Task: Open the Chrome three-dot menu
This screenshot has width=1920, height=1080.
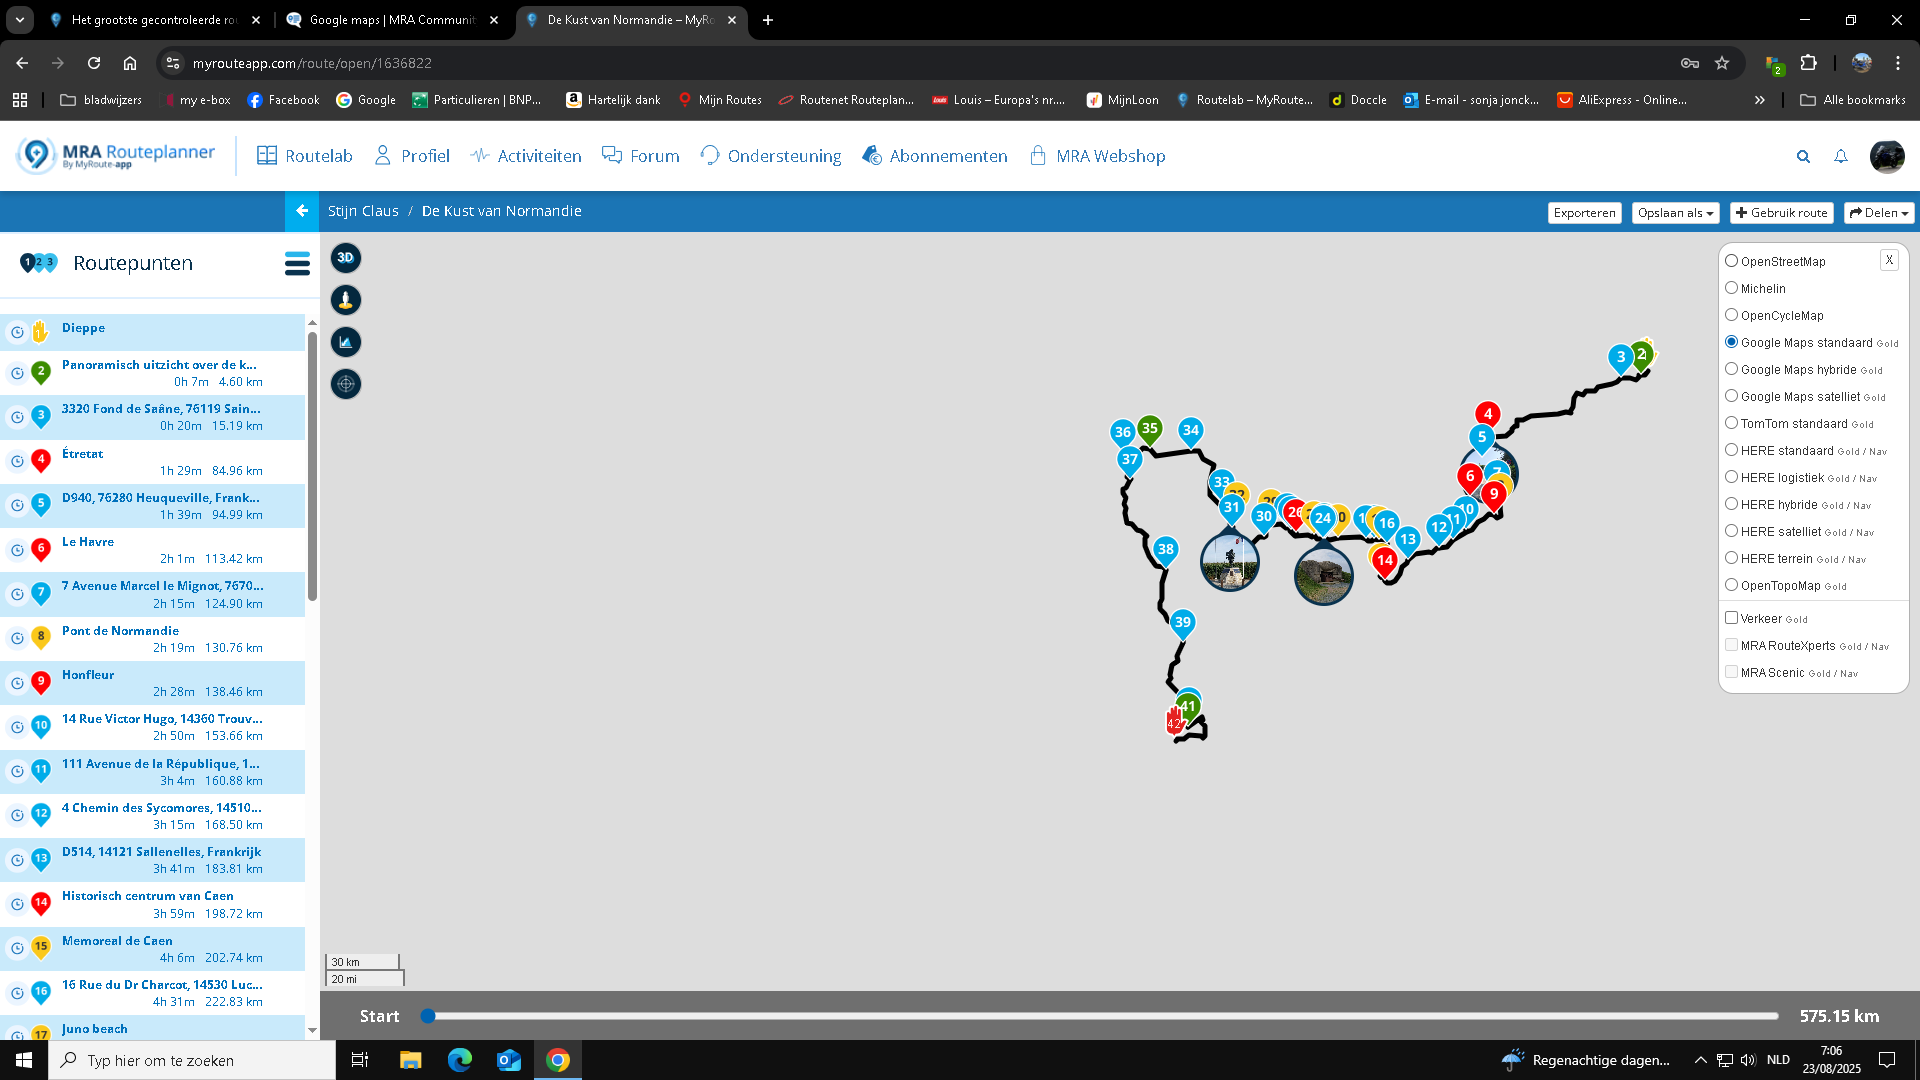Action: click(x=1898, y=63)
